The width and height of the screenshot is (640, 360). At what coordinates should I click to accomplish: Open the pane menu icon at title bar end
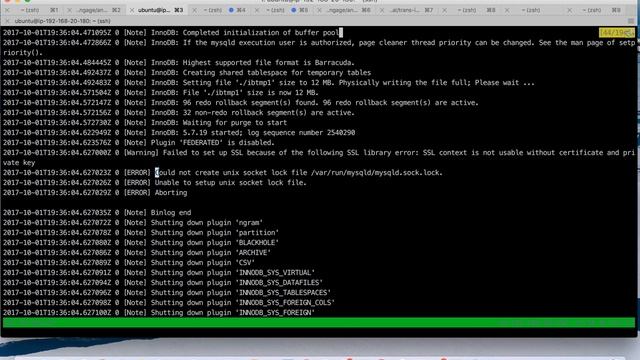(631, 21)
